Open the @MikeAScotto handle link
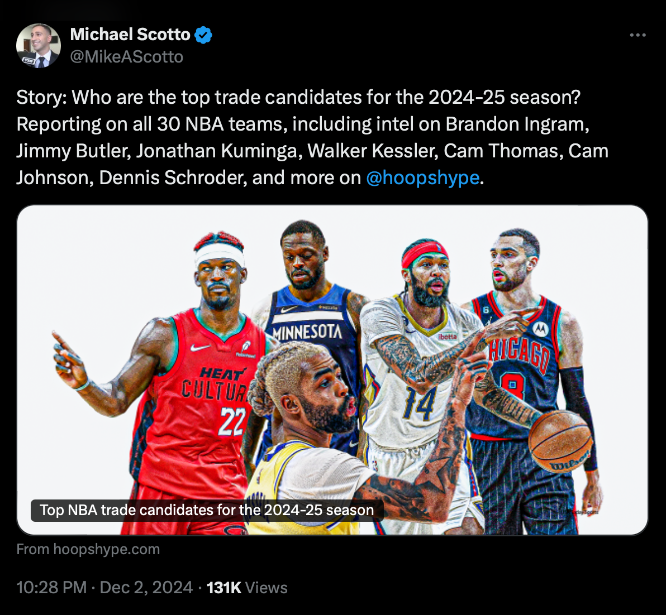666x615 pixels. pos(127,57)
